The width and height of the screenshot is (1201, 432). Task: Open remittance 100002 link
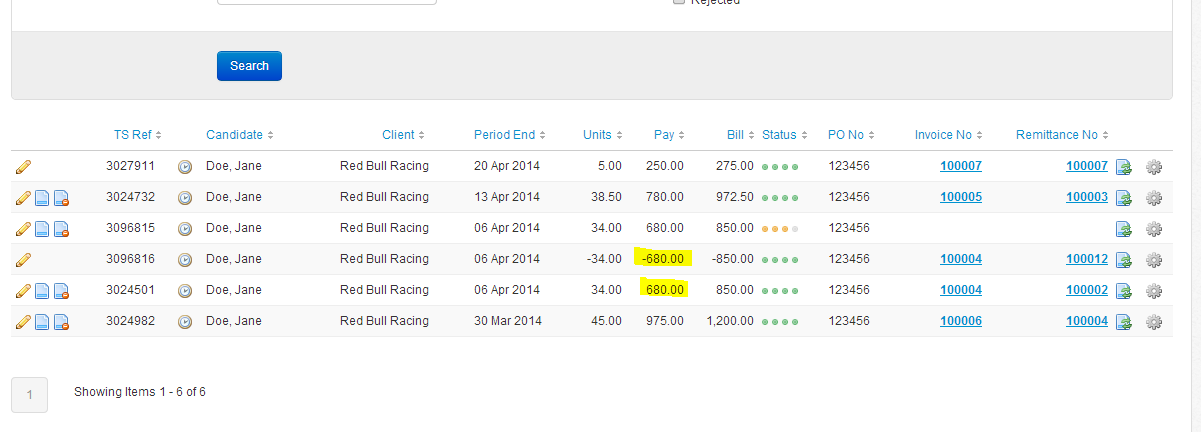click(x=1087, y=290)
